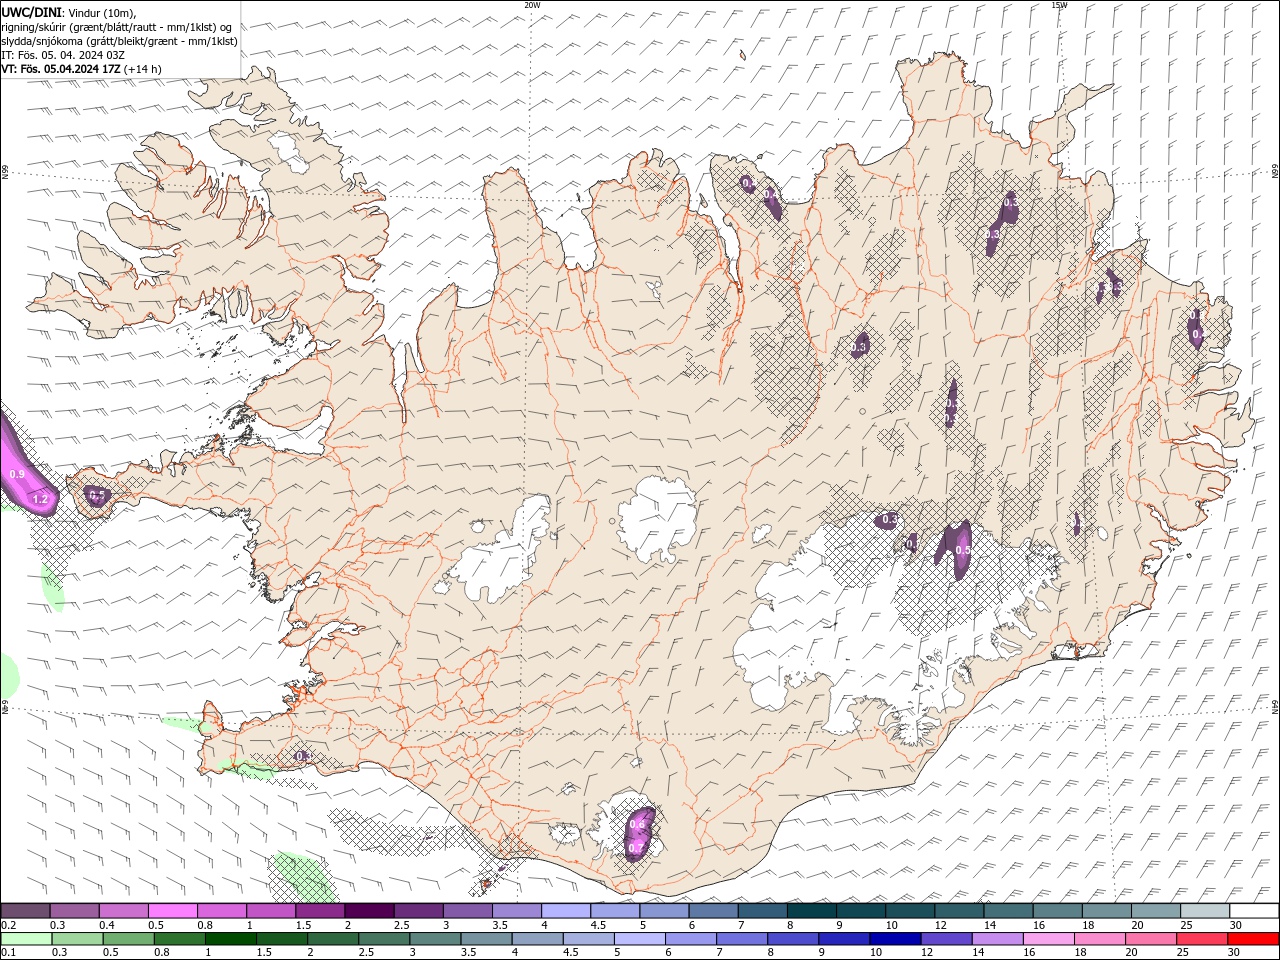
Task: Click the 0.9 precipitation value off the west coast
Action: (17, 474)
